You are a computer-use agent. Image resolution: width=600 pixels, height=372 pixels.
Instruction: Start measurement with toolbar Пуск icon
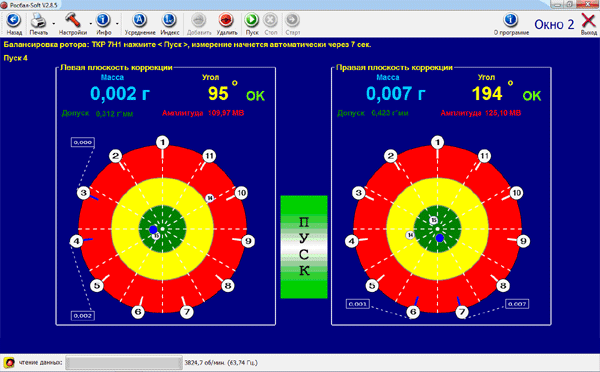(252, 23)
